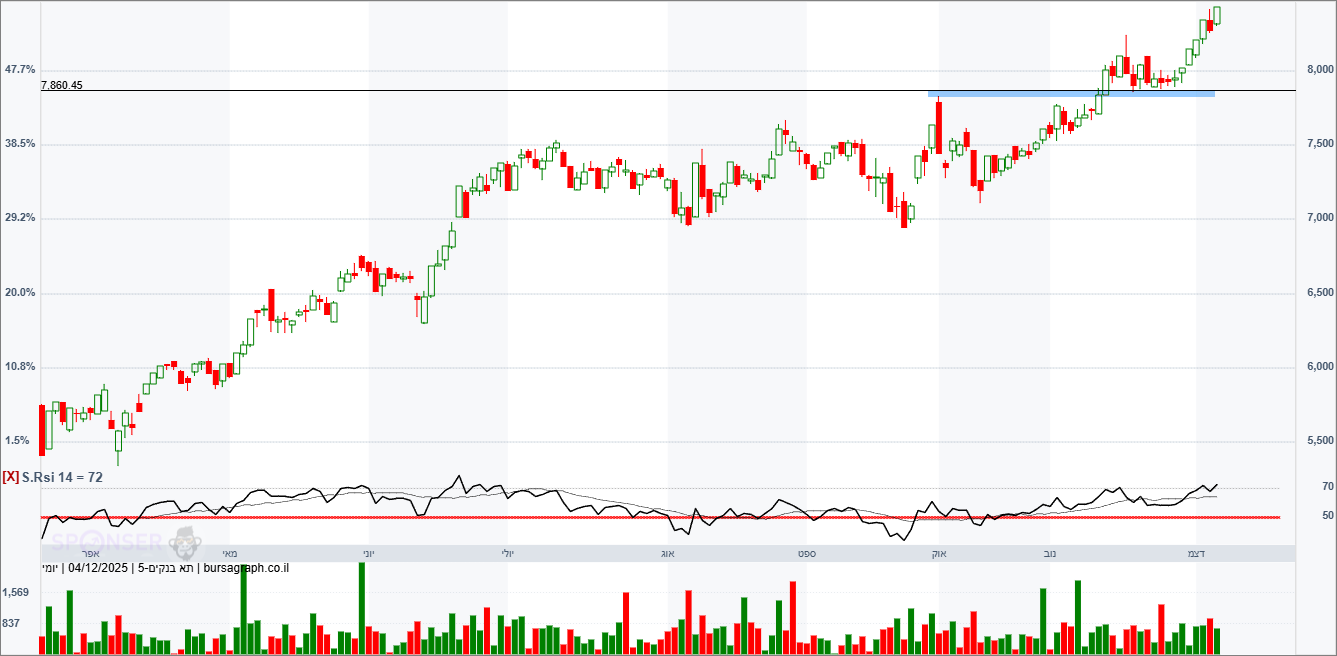1337x656 pixels.
Task: Click the 10.8% percentage axis label
Action: [20, 367]
